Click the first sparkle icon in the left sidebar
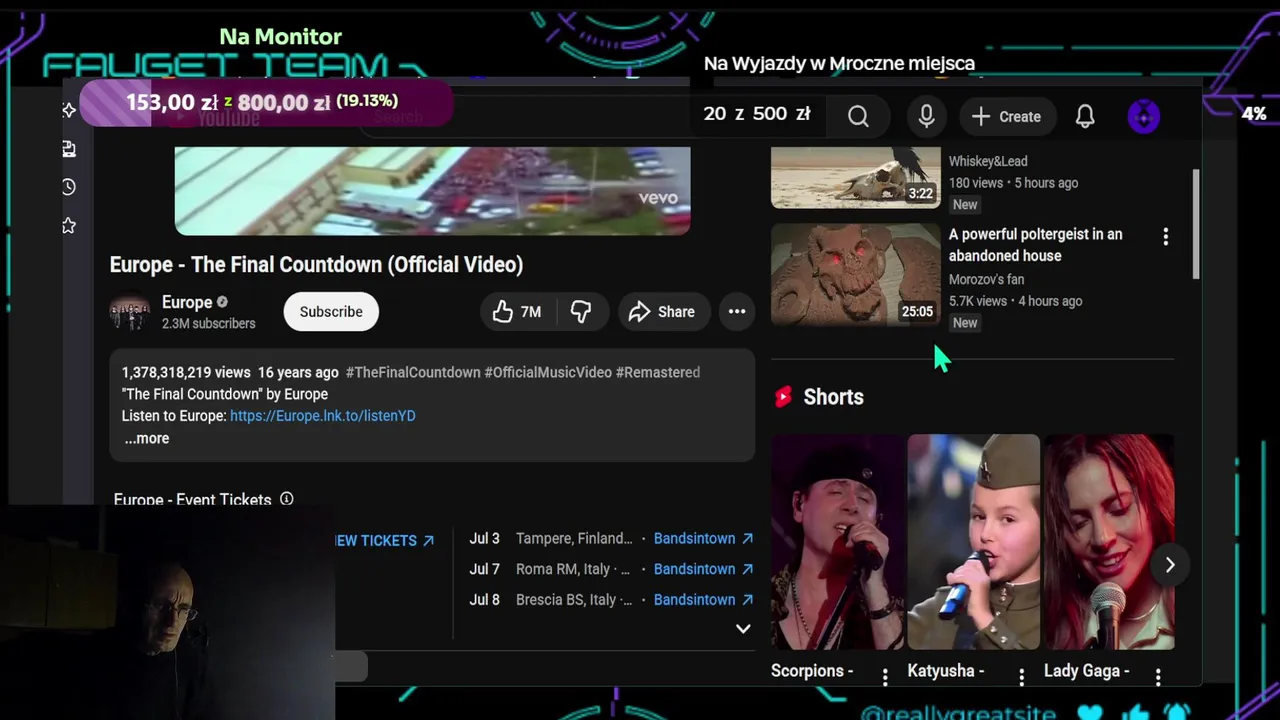This screenshot has width=1280, height=720. pyautogui.click(x=69, y=110)
